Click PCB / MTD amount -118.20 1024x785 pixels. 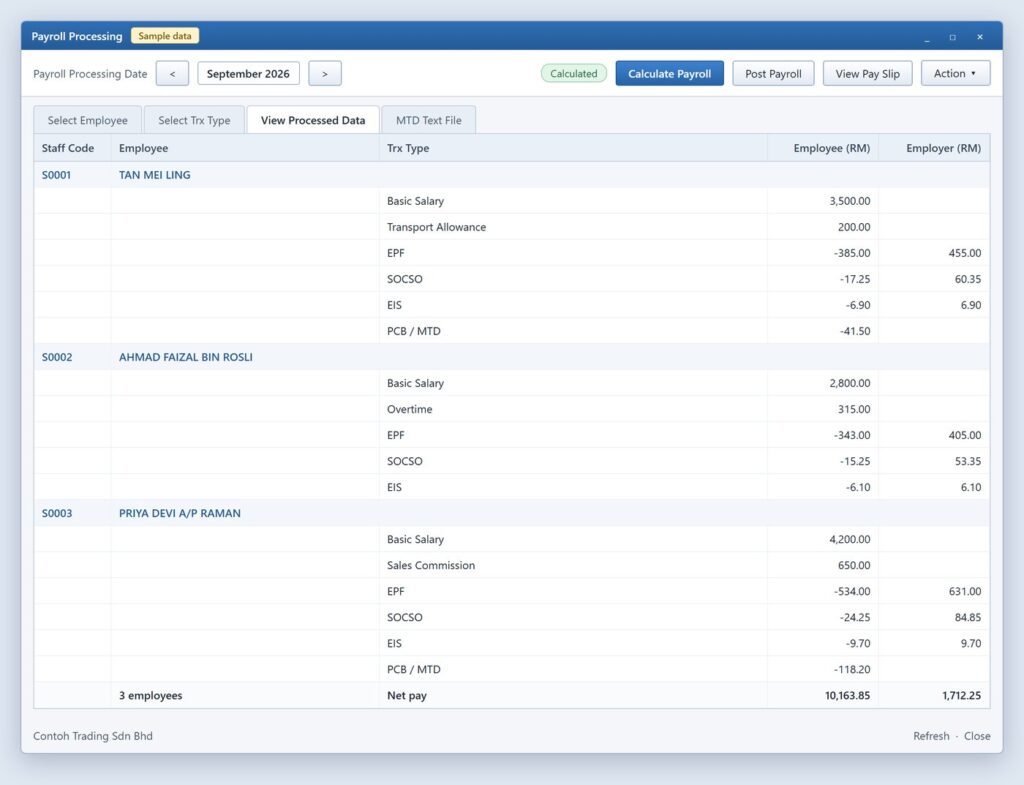coord(852,669)
